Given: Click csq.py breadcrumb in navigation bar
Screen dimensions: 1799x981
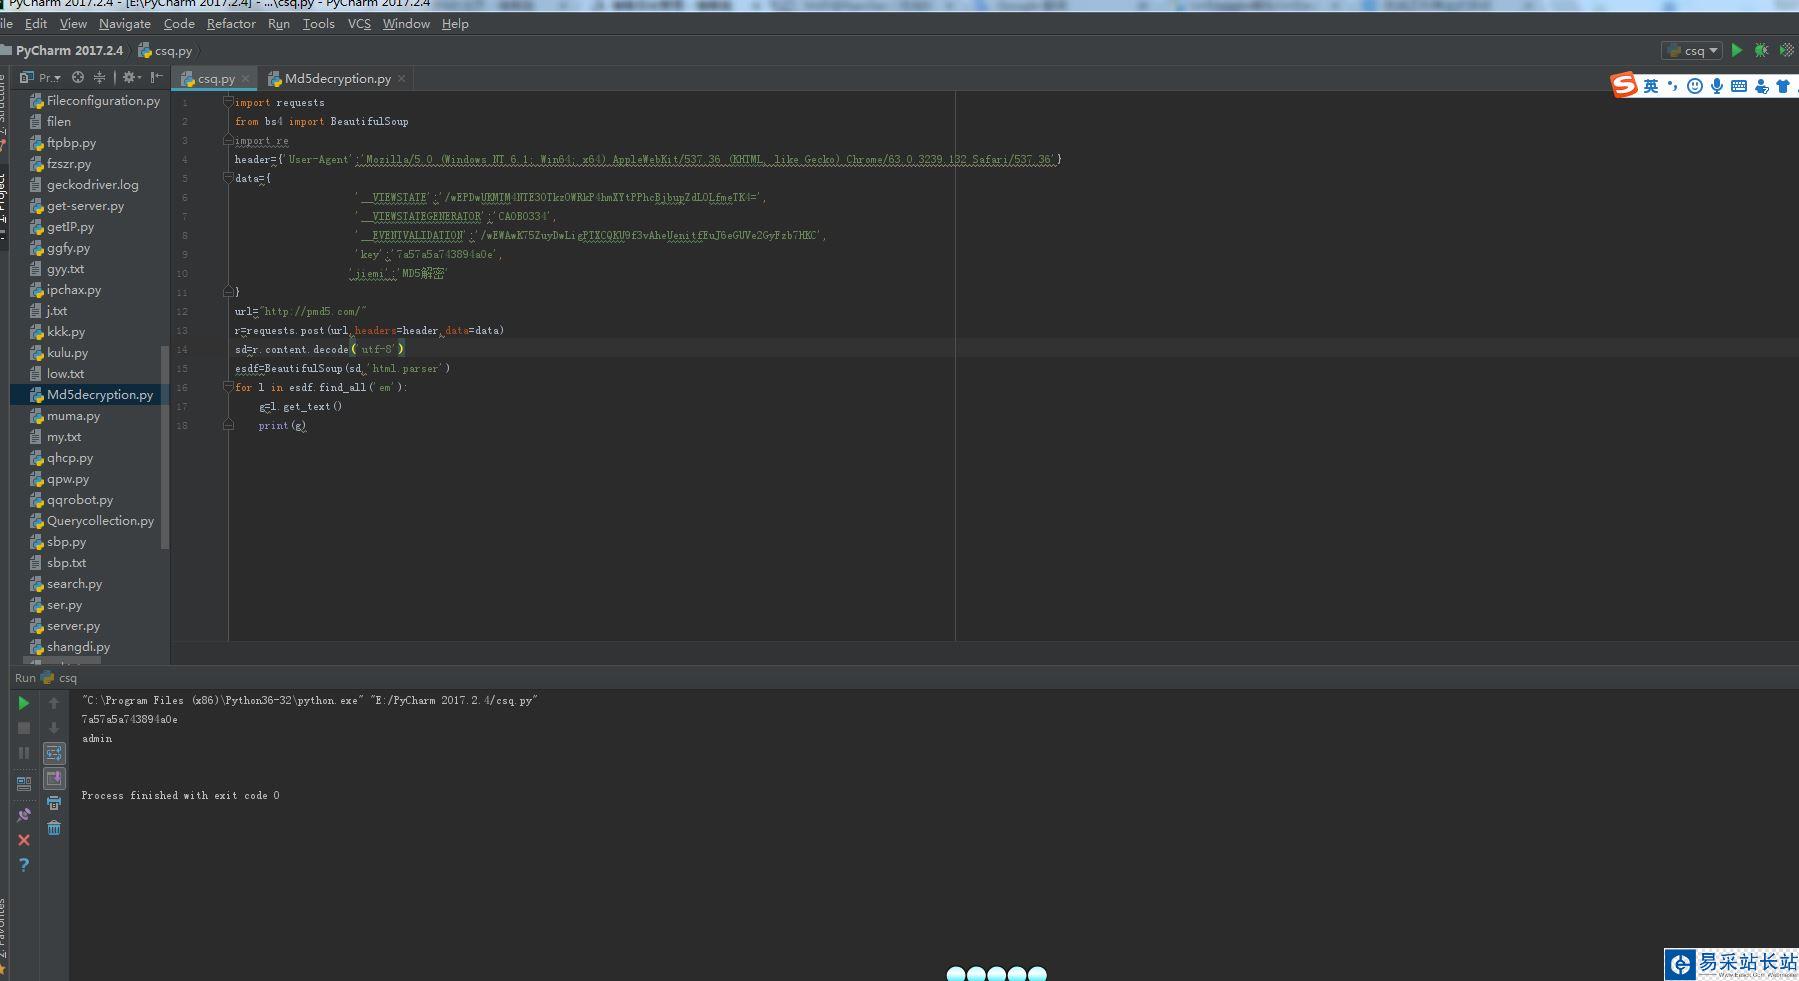Looking at the screenshot, I should click(x=166, y=50).
